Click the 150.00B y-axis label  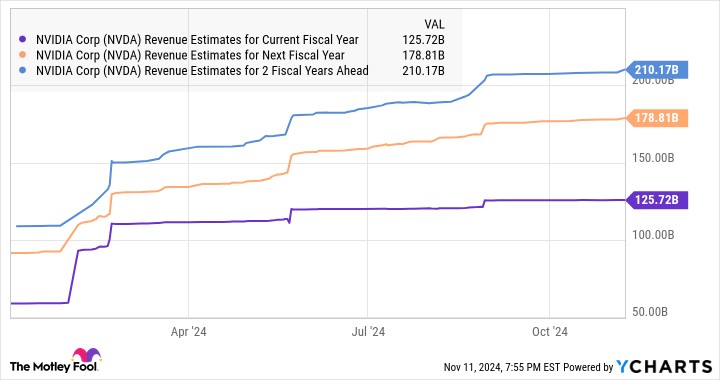click(653, 158)
